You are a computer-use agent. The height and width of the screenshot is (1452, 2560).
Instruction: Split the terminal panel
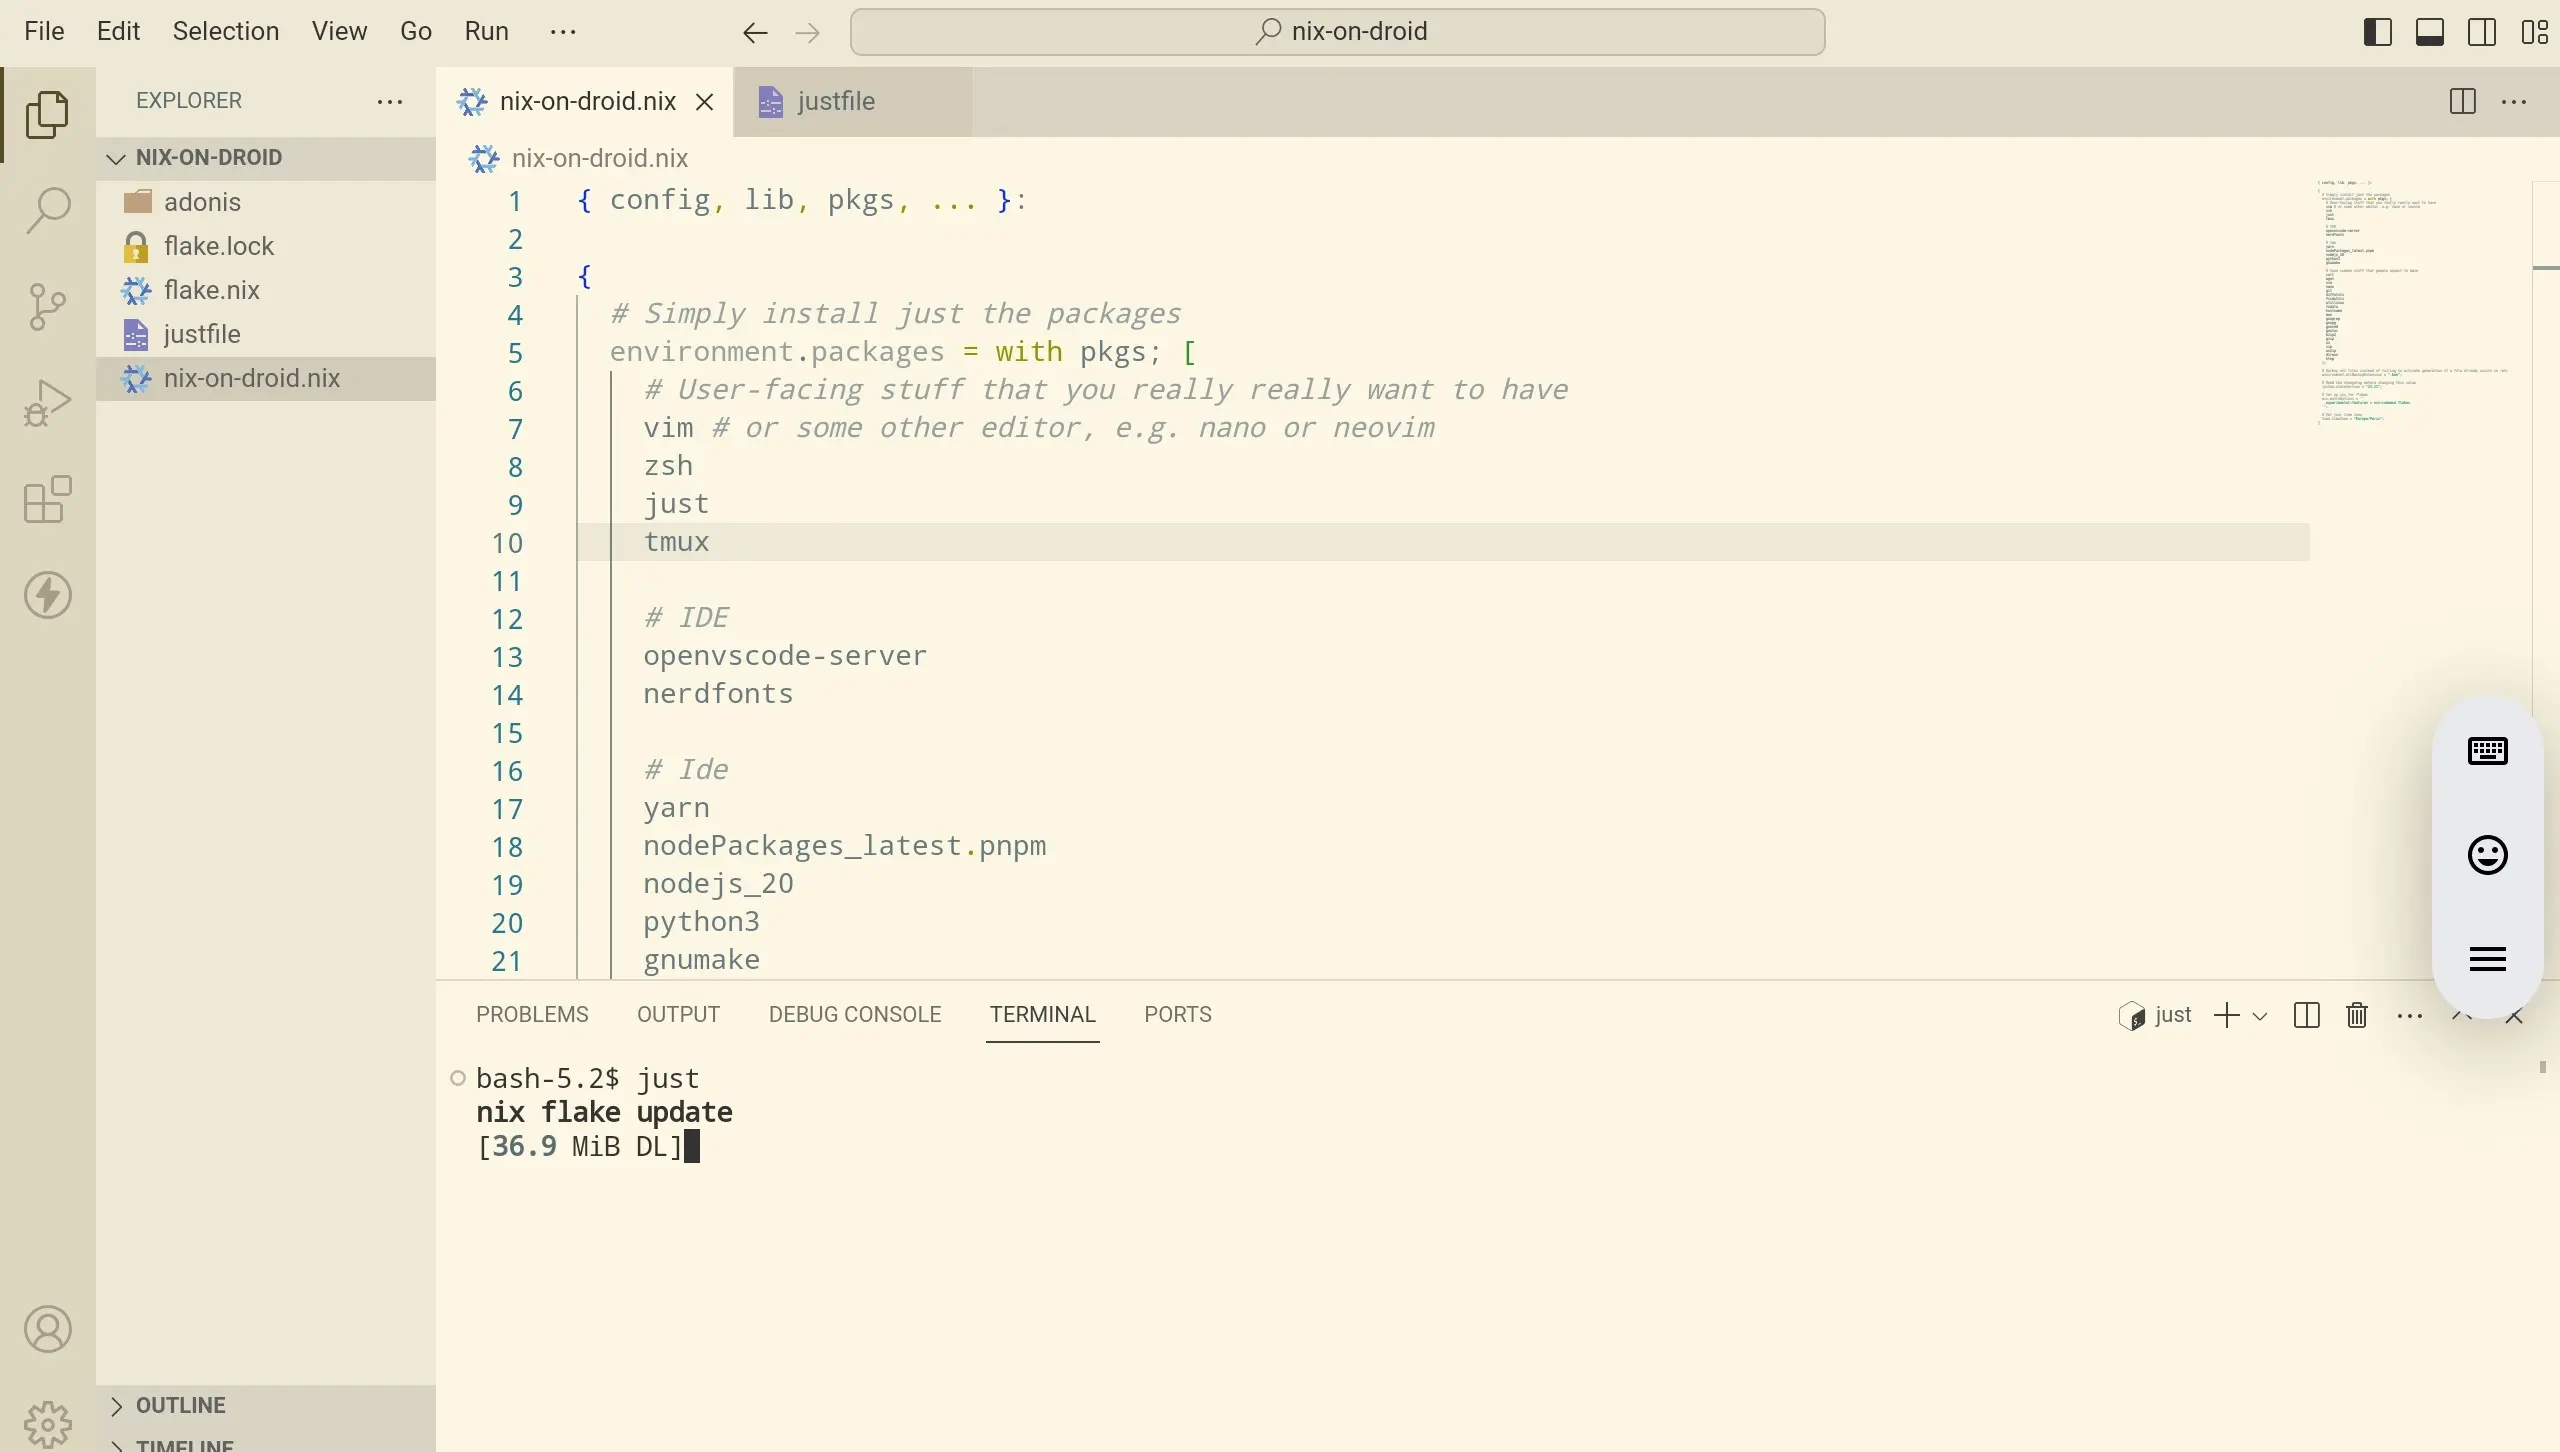pyautogui.click(x=2306, y=1015)
